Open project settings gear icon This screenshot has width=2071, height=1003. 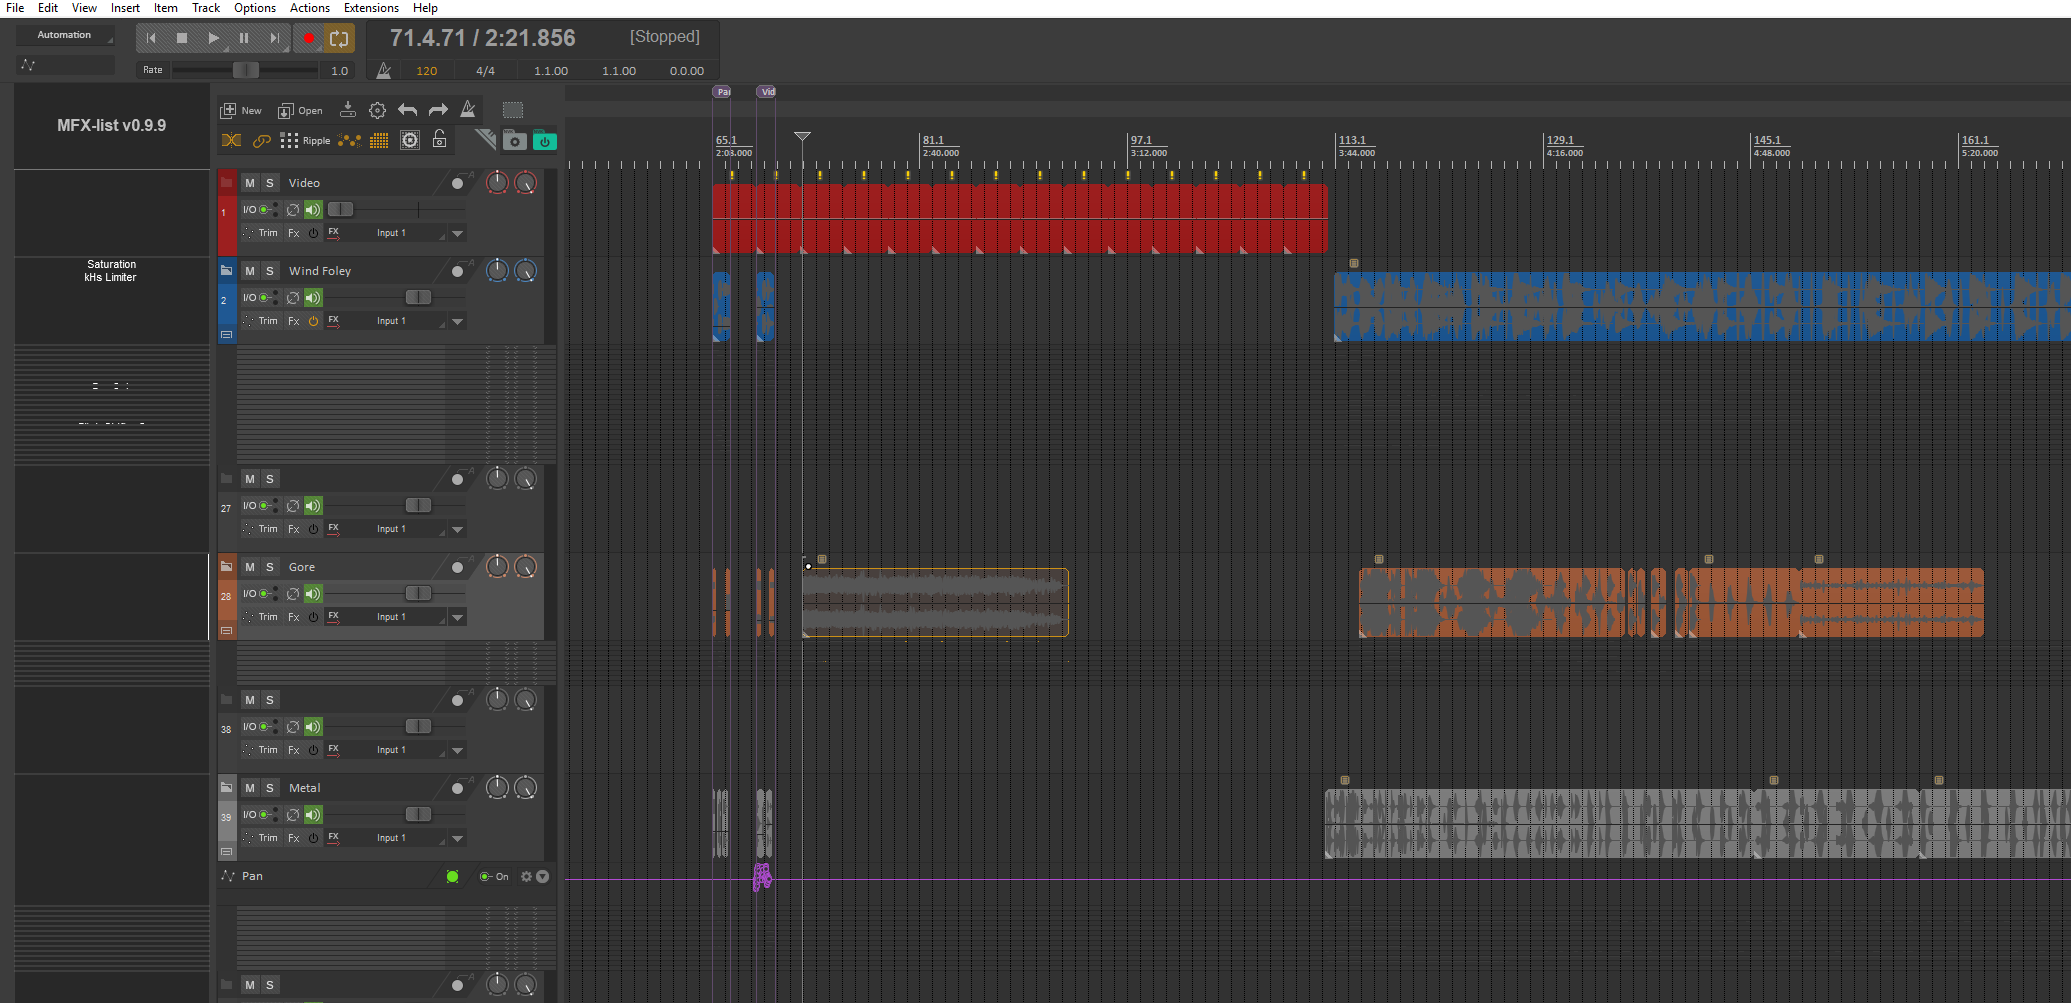[377, 110]
